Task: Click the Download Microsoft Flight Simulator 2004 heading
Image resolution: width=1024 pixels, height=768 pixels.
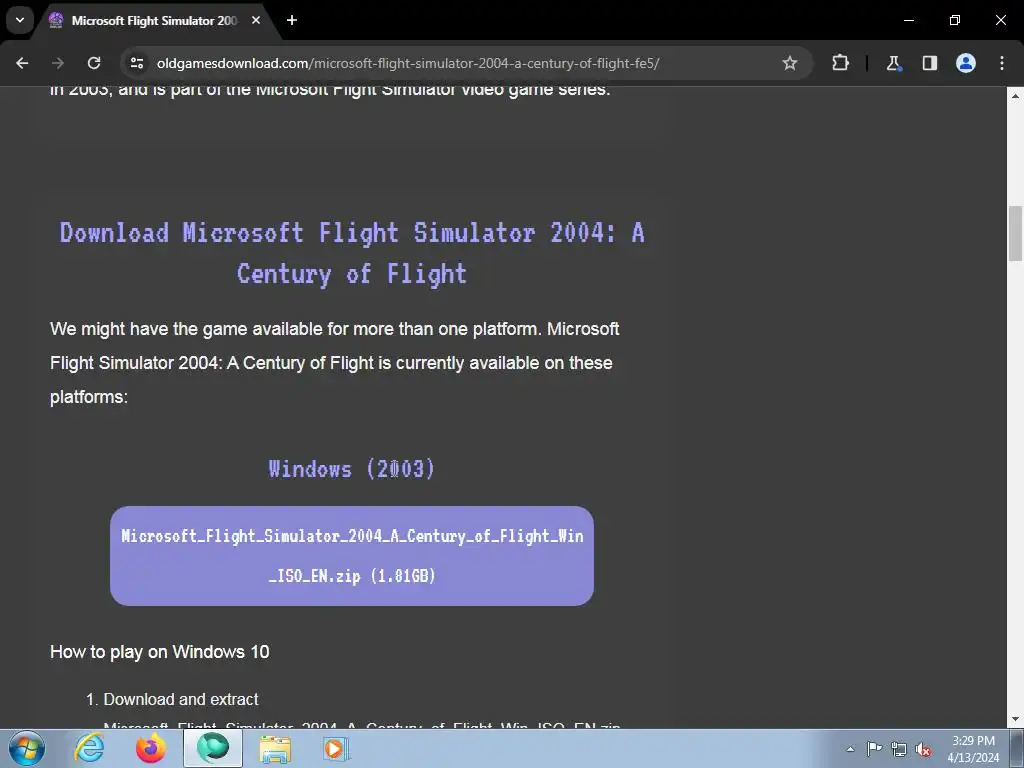Action: [x=352, y=253]
